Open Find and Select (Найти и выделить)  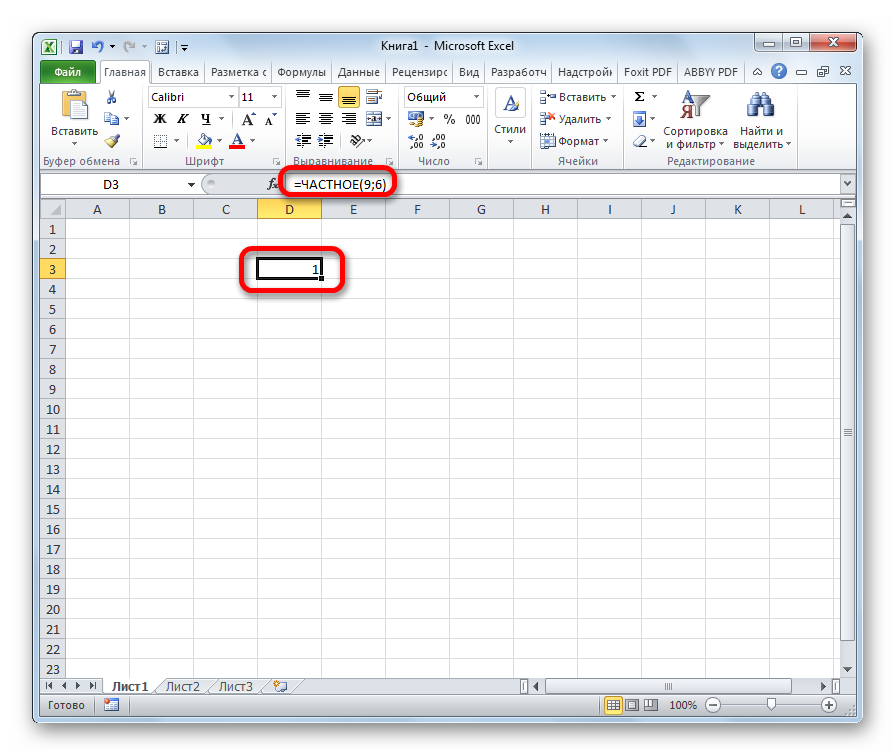761,120
